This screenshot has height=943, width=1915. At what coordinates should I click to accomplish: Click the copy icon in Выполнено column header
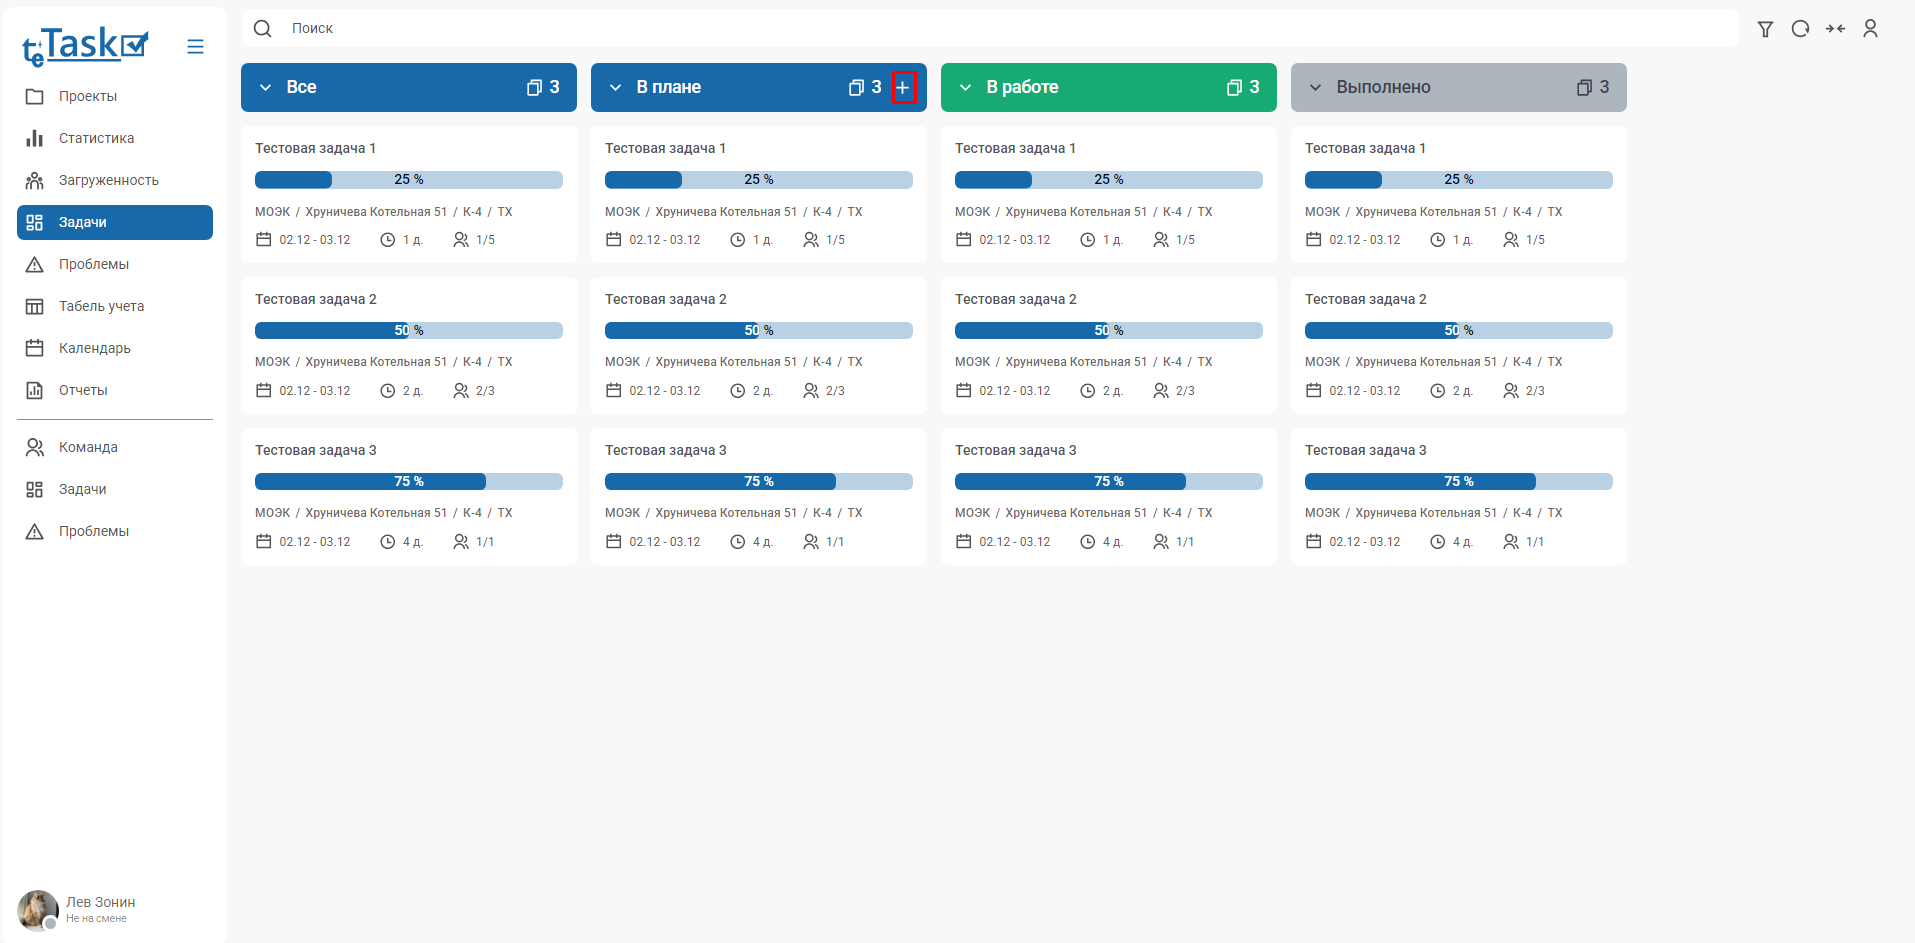click(1584, 88)
